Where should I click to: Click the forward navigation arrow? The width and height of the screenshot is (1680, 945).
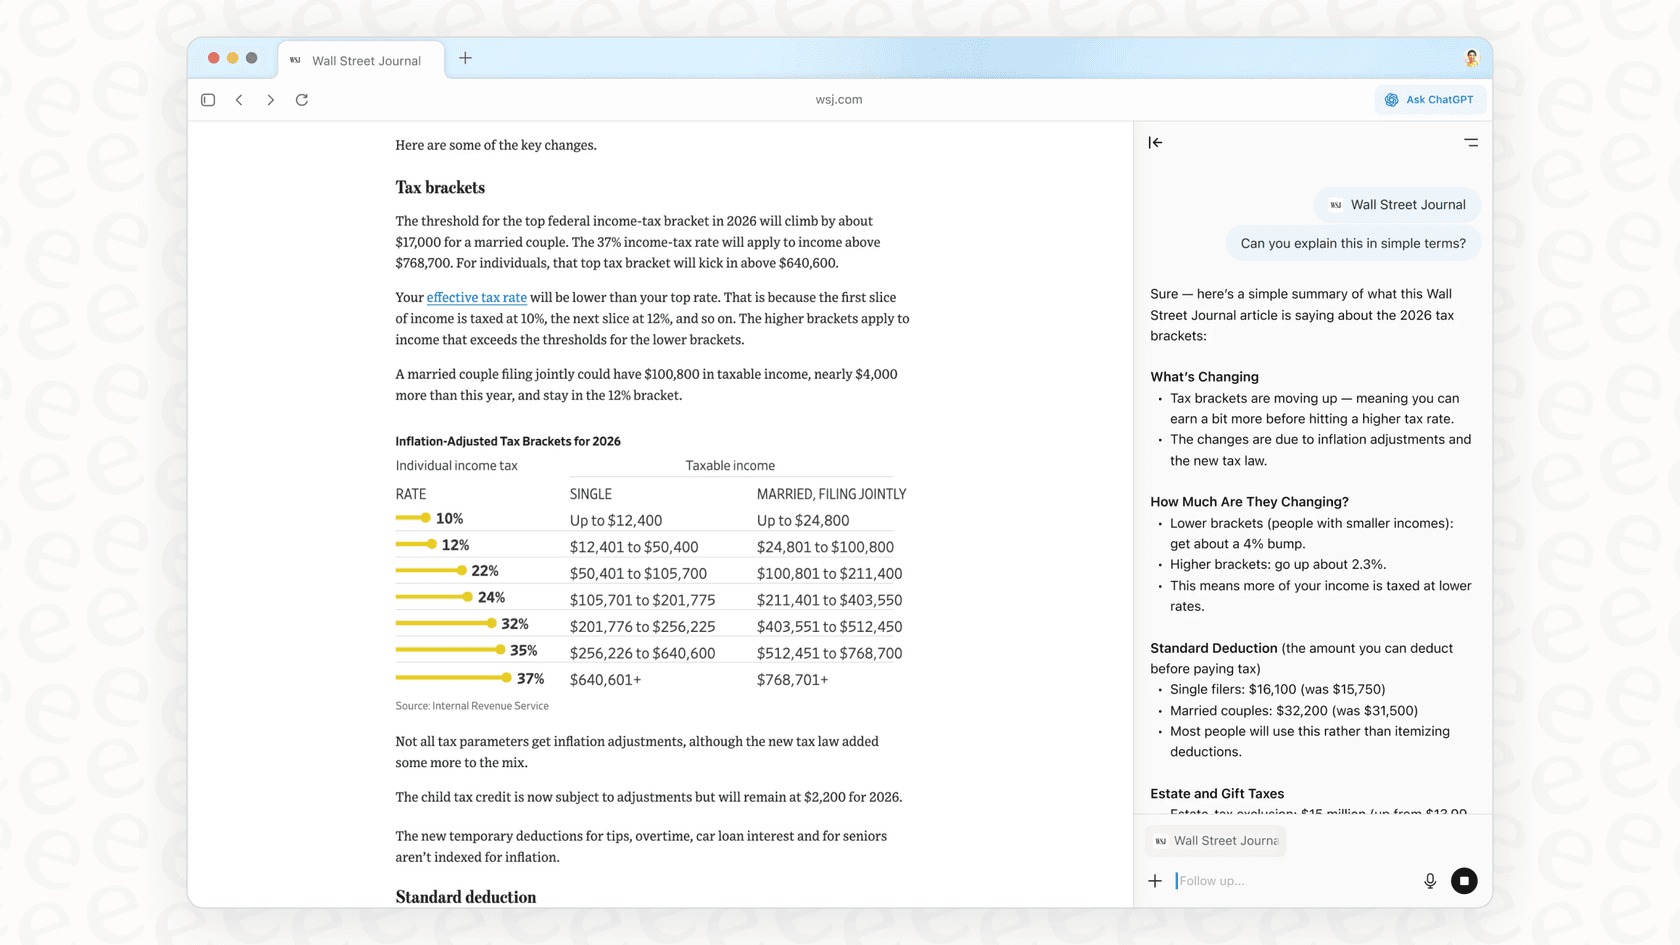click(x=270, y=99)
